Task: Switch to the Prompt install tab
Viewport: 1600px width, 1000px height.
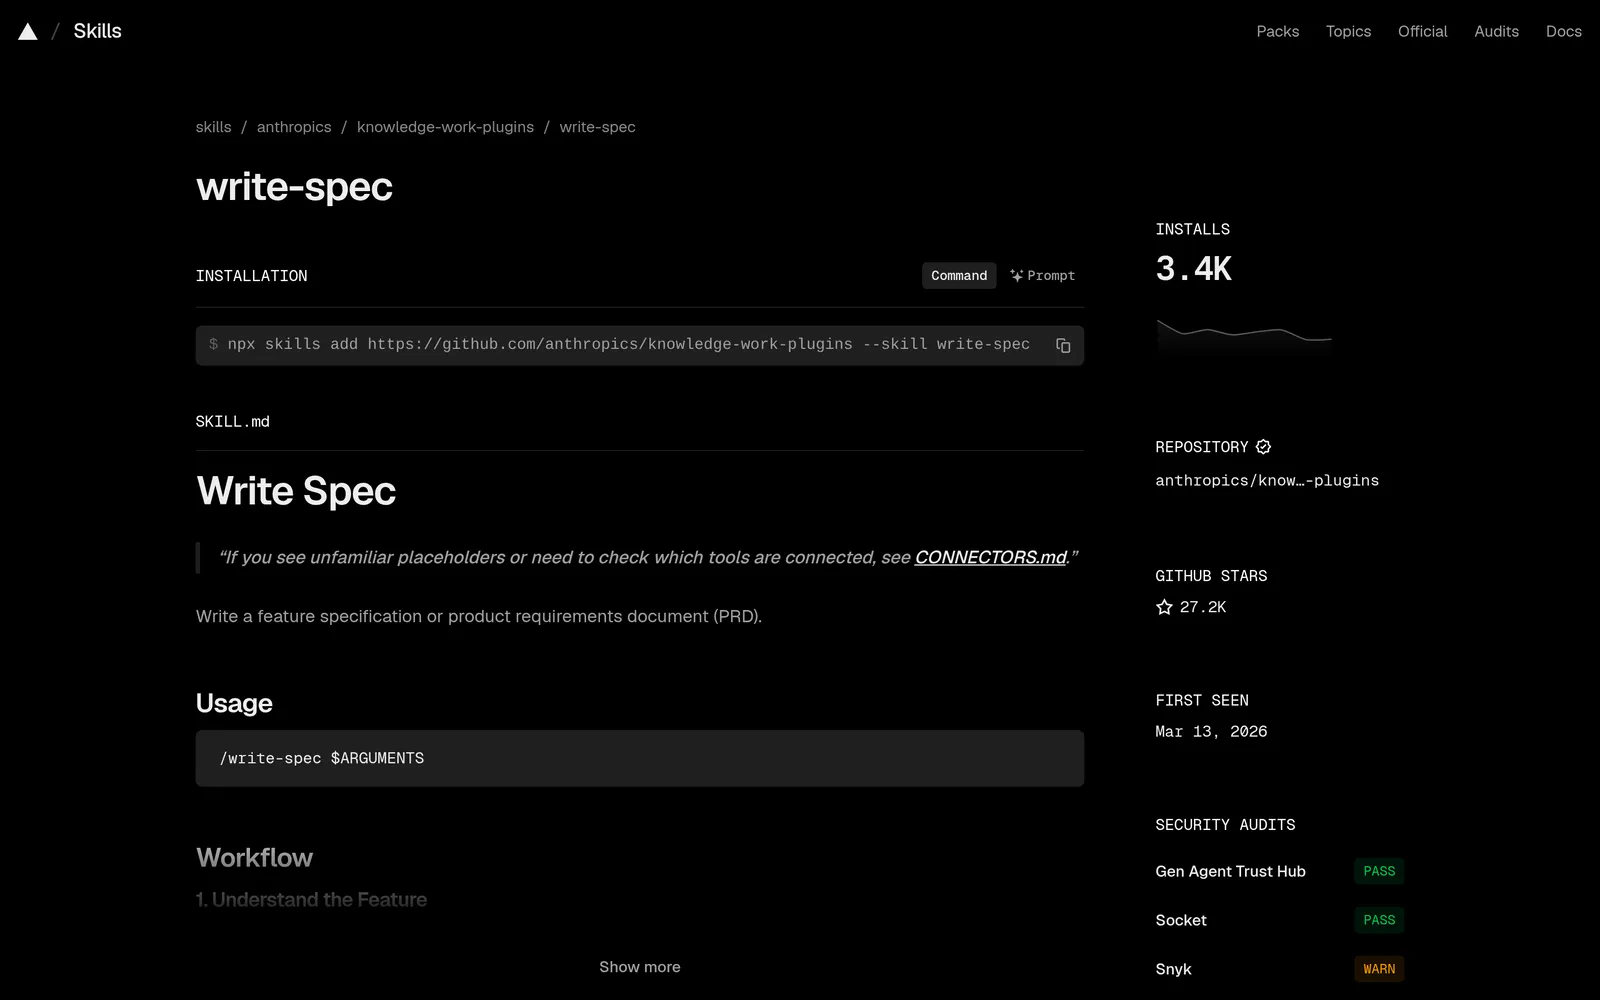Action: click(1042, 276)
